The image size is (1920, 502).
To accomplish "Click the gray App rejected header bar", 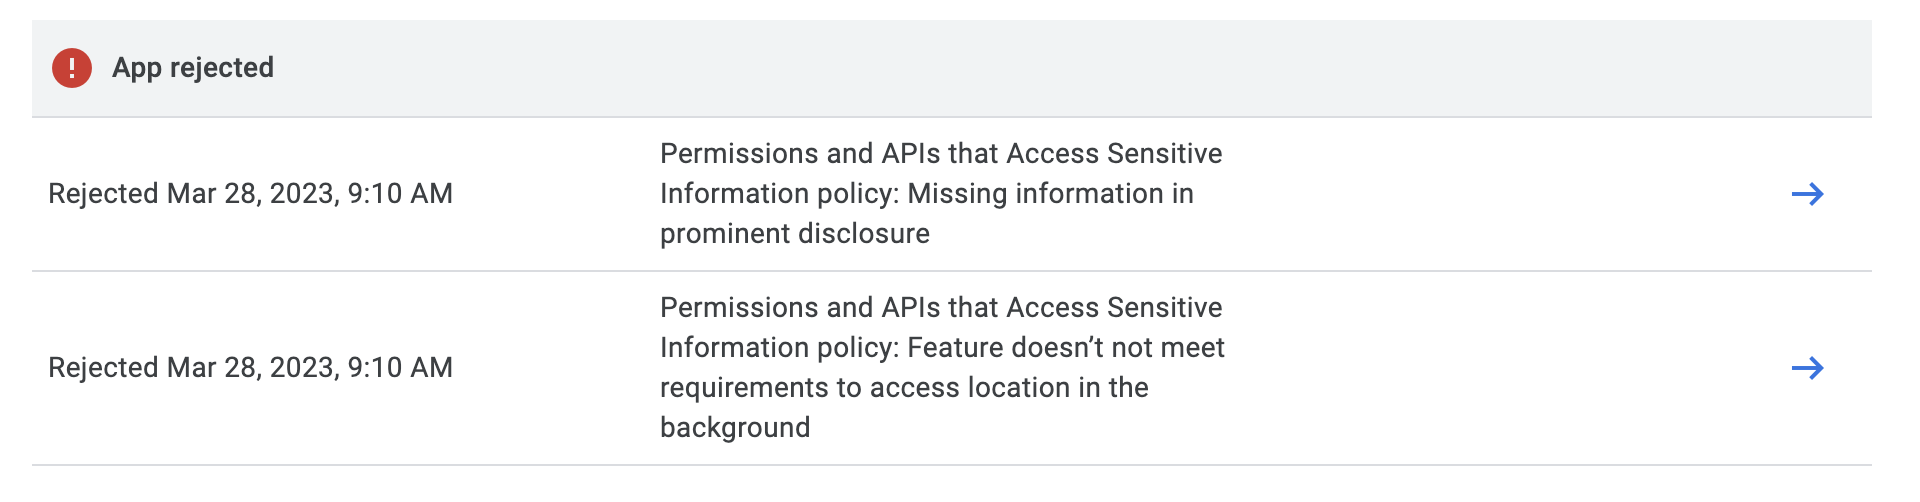I will tap(1000, 68).
